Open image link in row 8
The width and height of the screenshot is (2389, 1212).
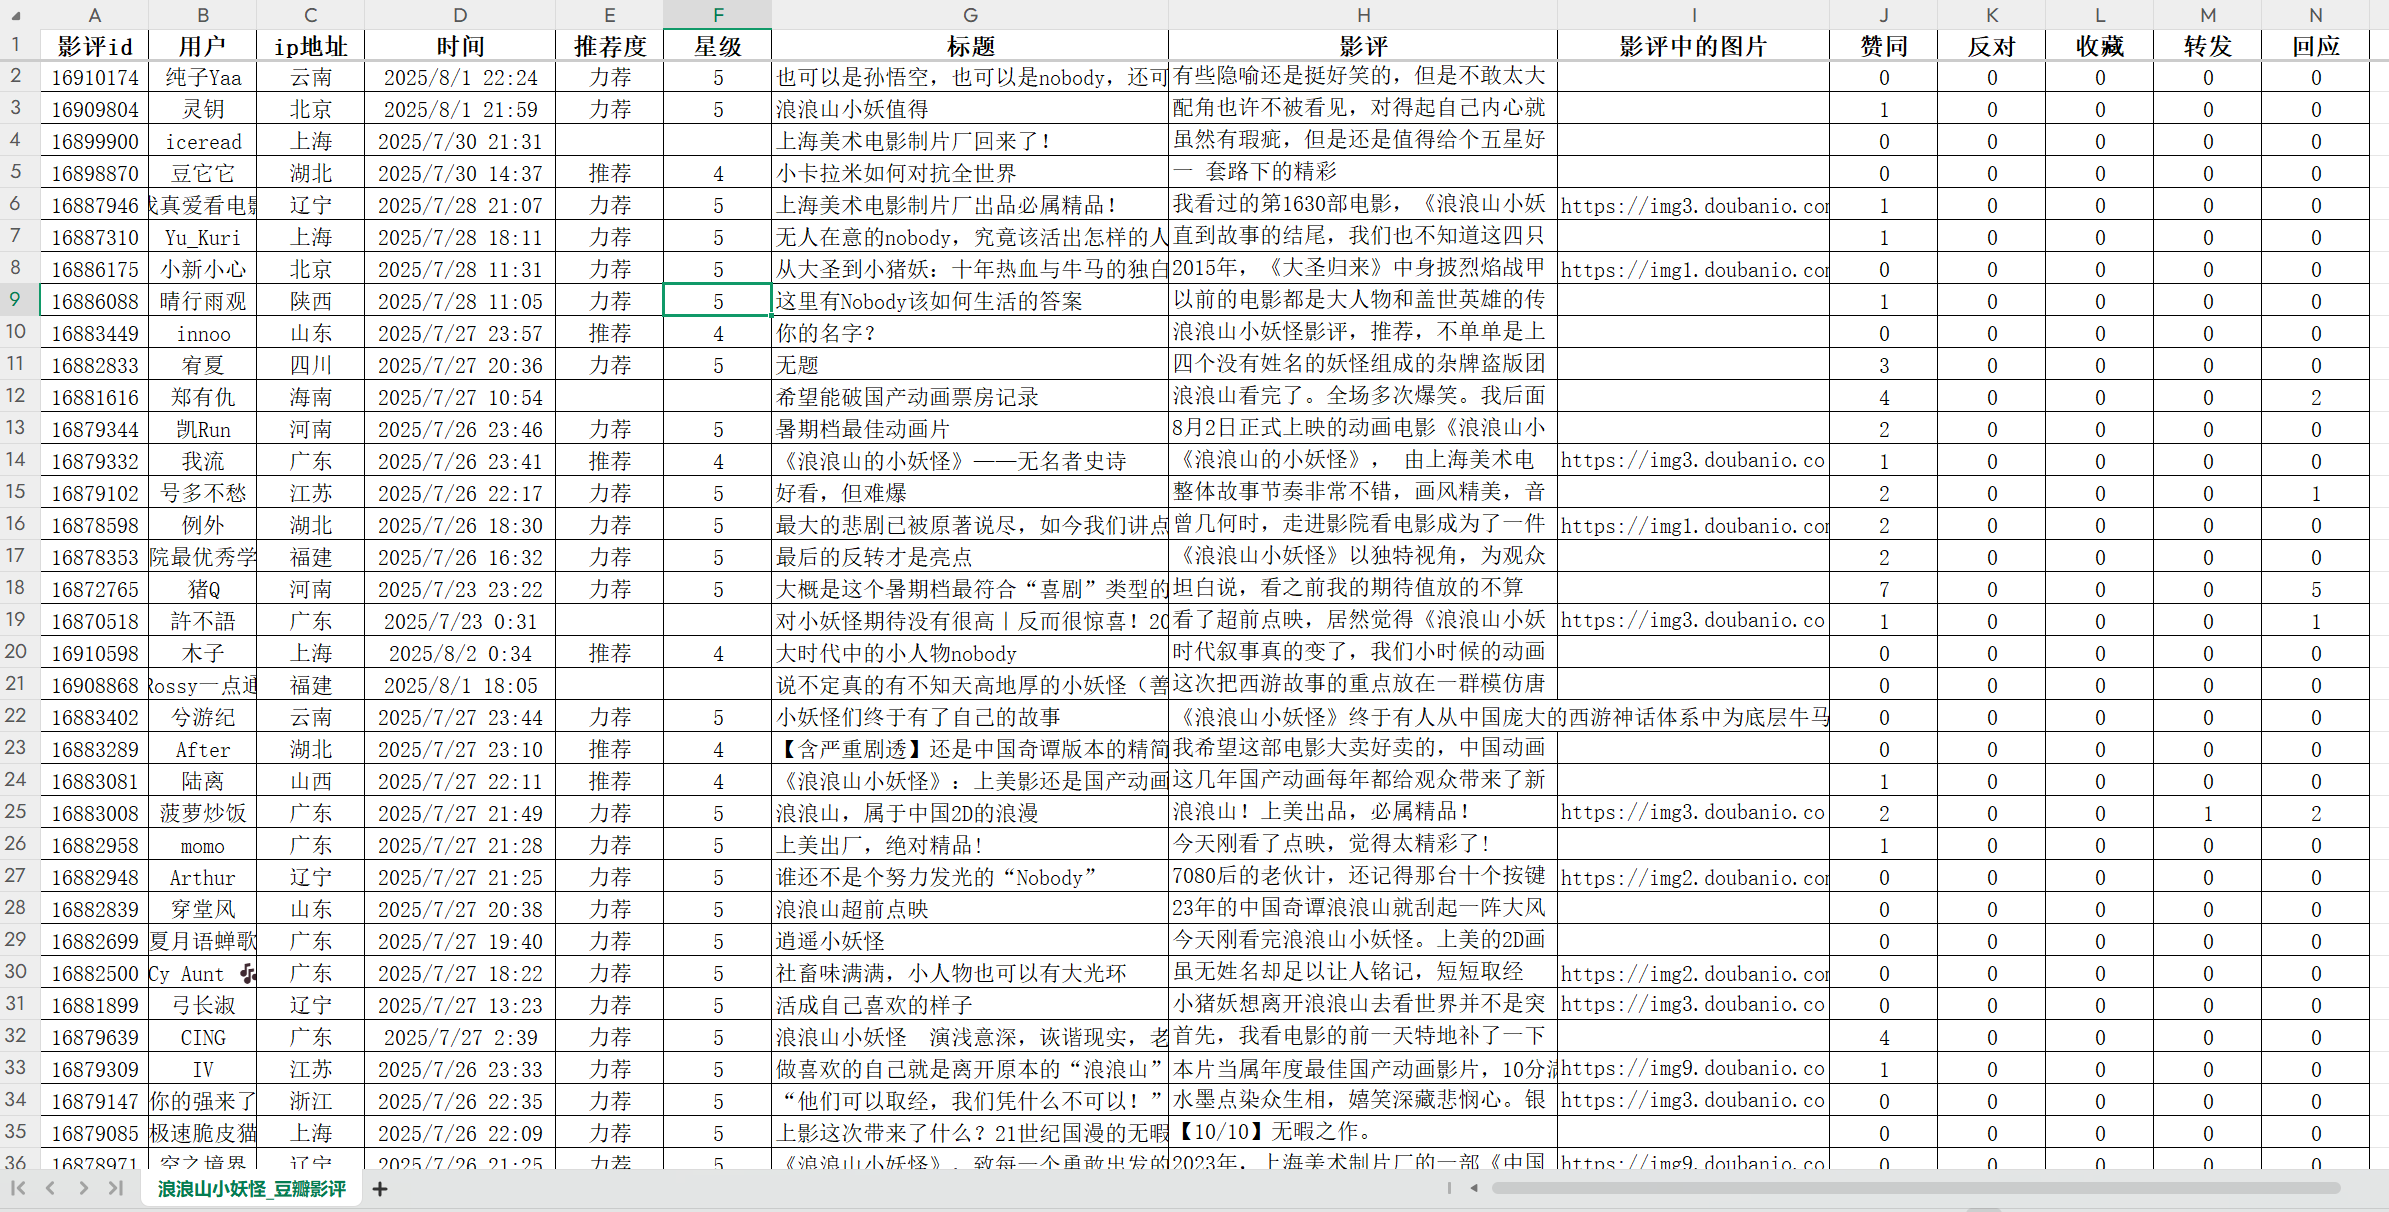point(1694,269)
